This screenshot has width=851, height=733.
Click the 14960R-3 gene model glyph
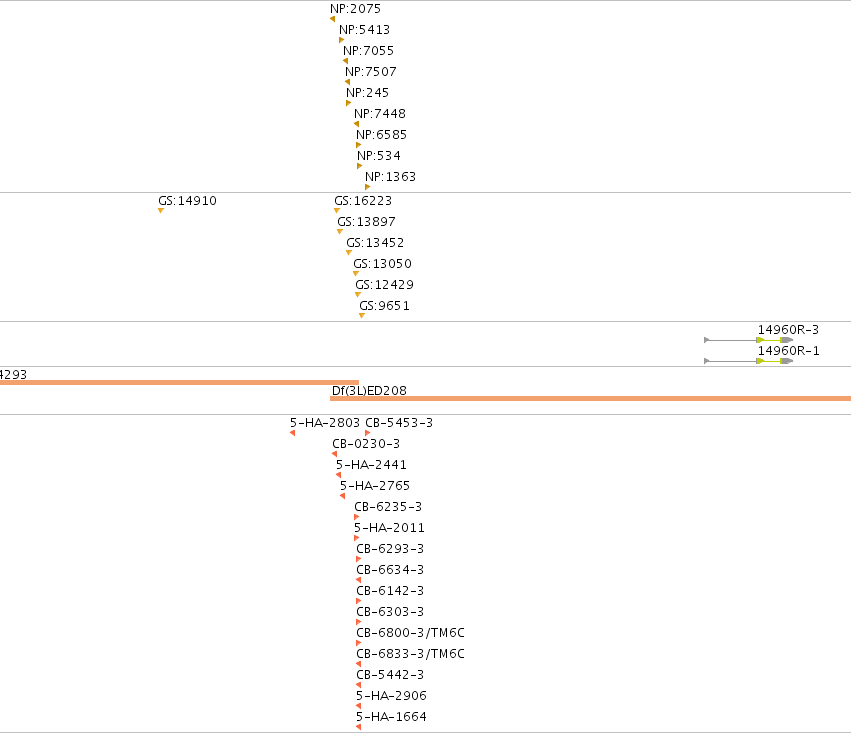click(x=748, y=340)
